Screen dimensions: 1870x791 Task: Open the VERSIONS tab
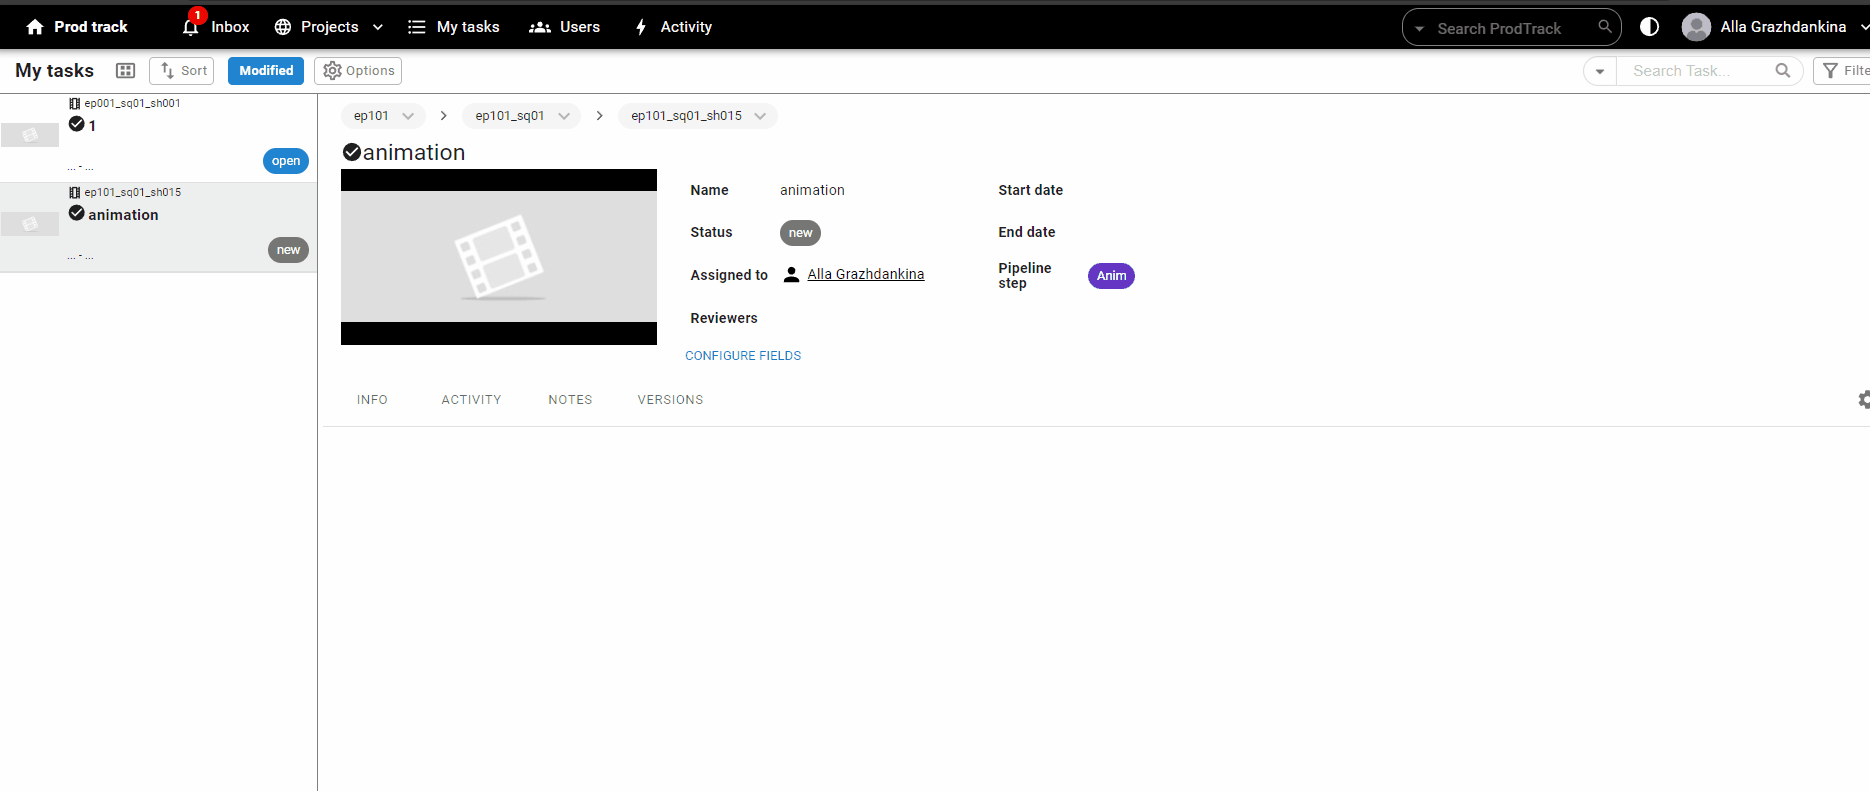(x=670, y=400)
